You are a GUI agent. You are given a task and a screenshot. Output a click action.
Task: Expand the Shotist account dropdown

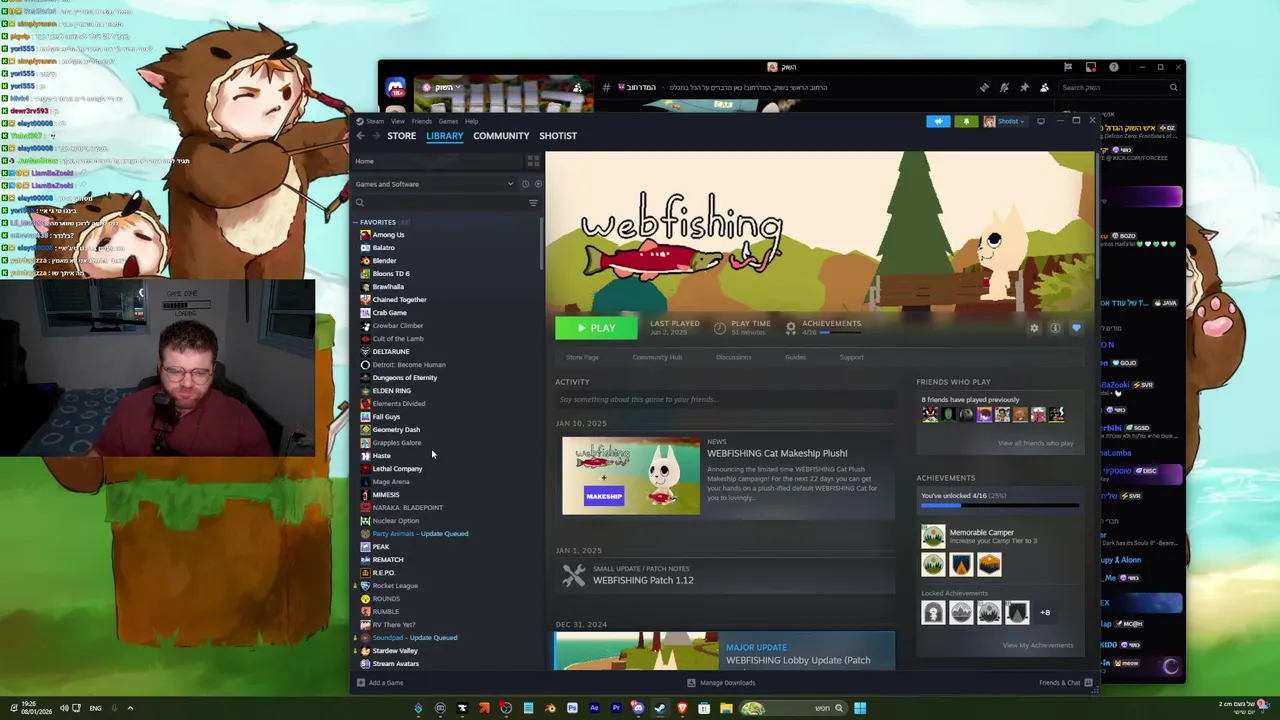click(x=1005, y=121)
